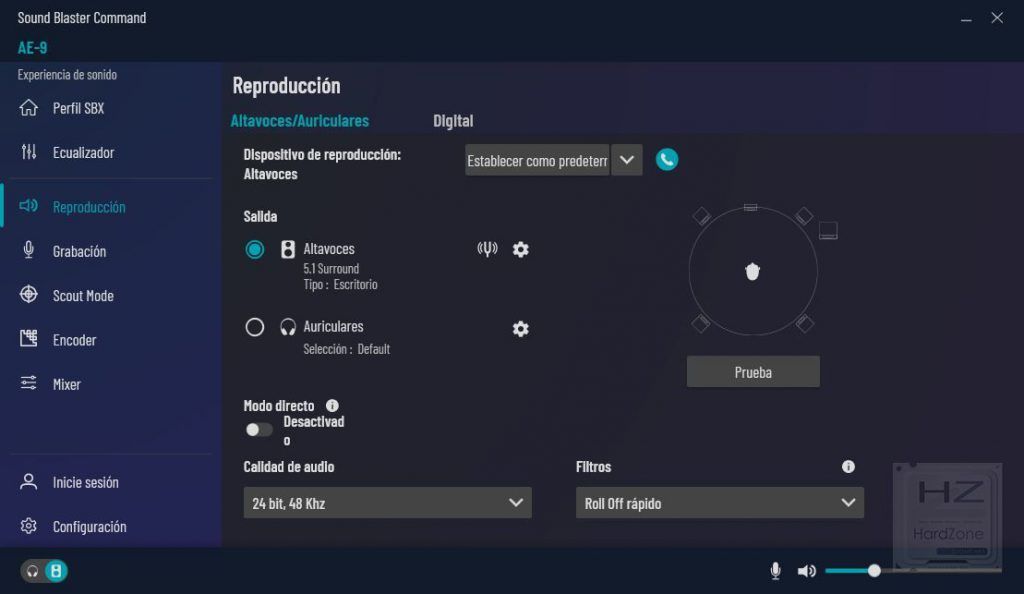Click the Grabación microphone icon

click(29, 250)
